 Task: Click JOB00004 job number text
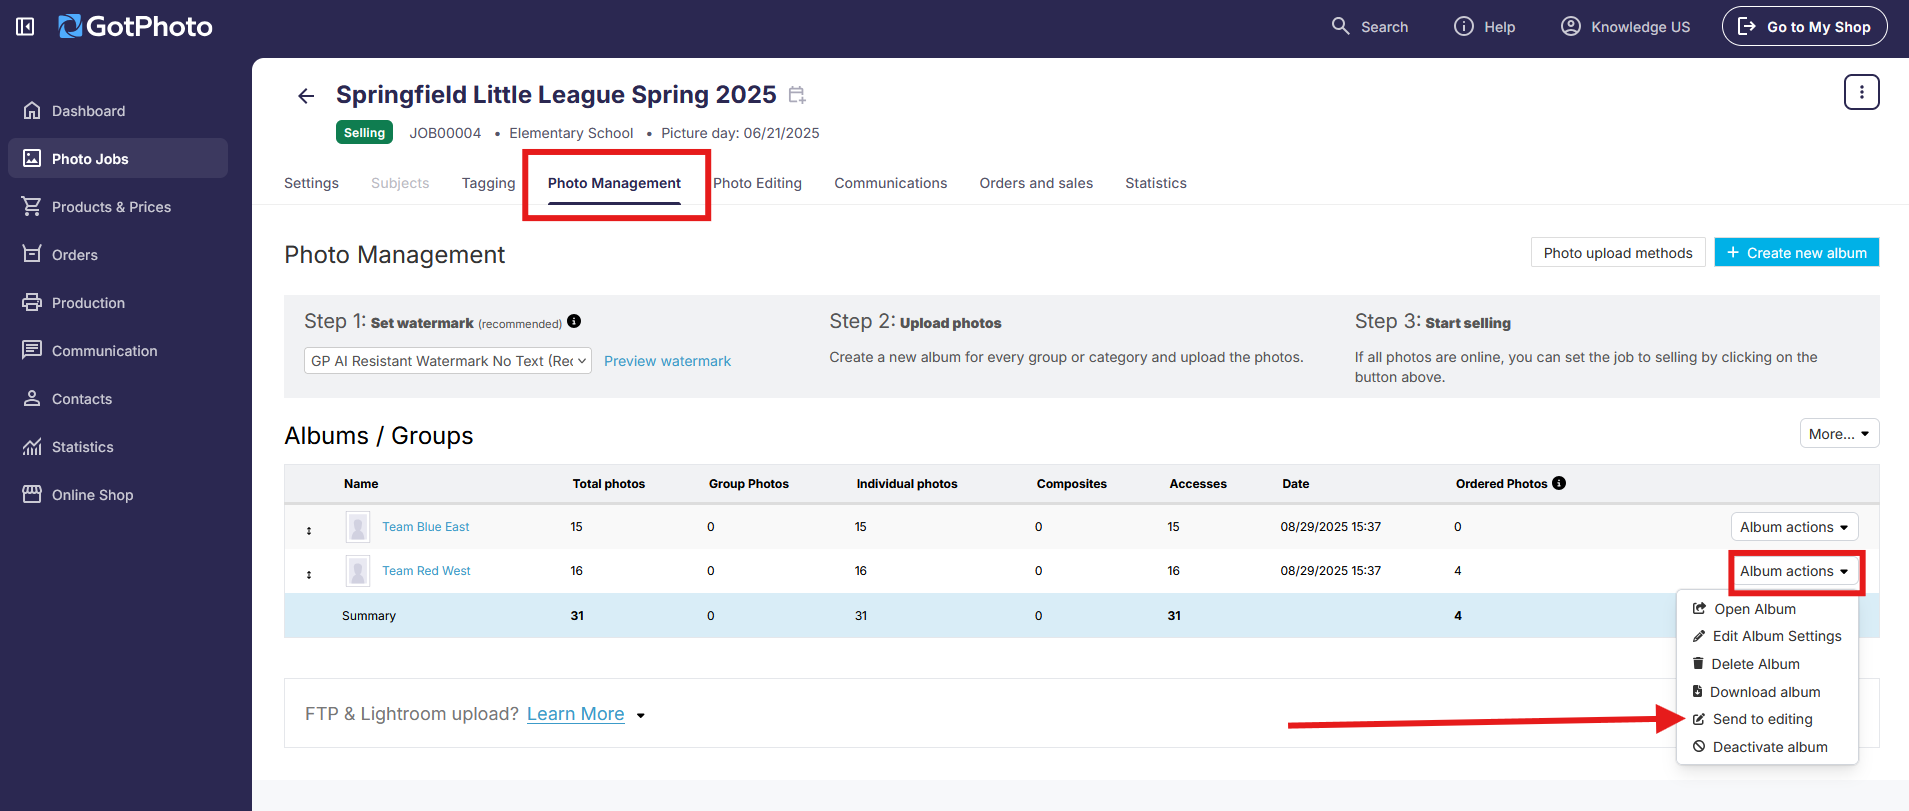(445, 133)
